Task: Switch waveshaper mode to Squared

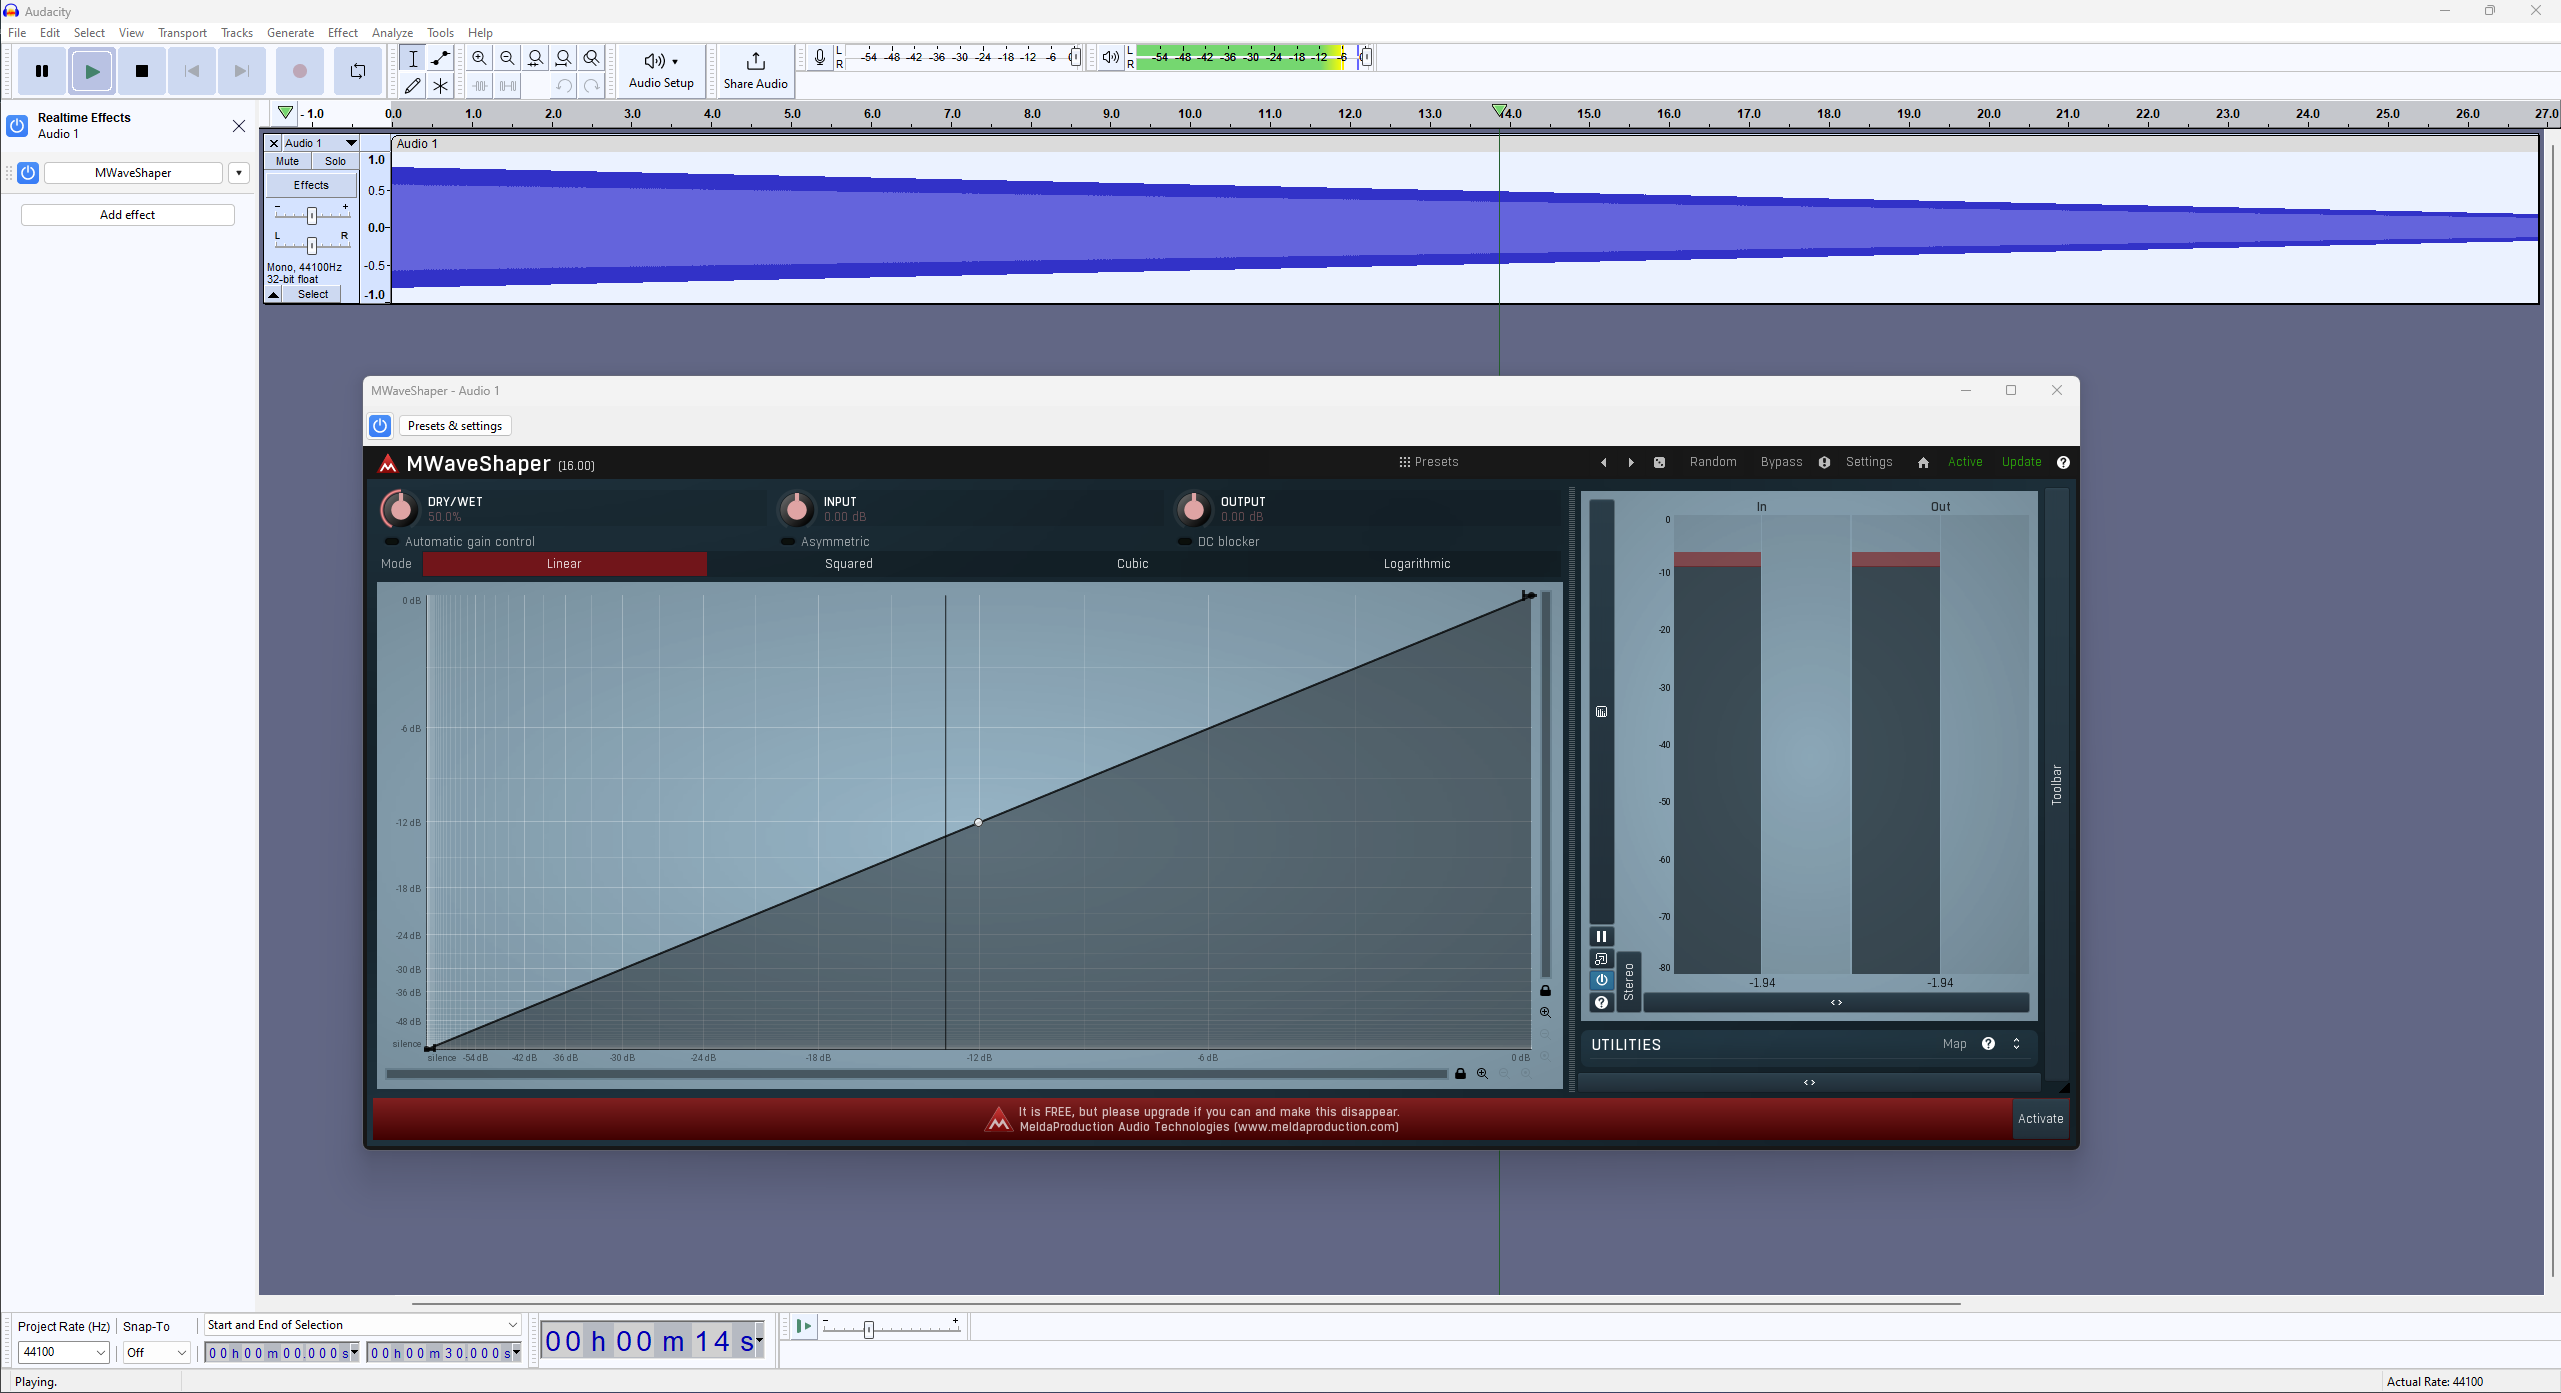Action: point(847,563)
